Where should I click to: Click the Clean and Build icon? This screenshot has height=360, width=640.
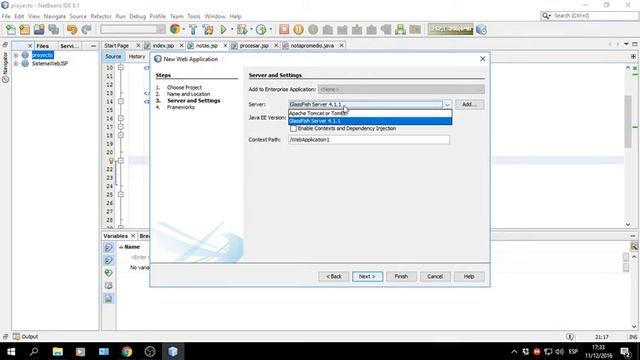click(x=208, y=29)
